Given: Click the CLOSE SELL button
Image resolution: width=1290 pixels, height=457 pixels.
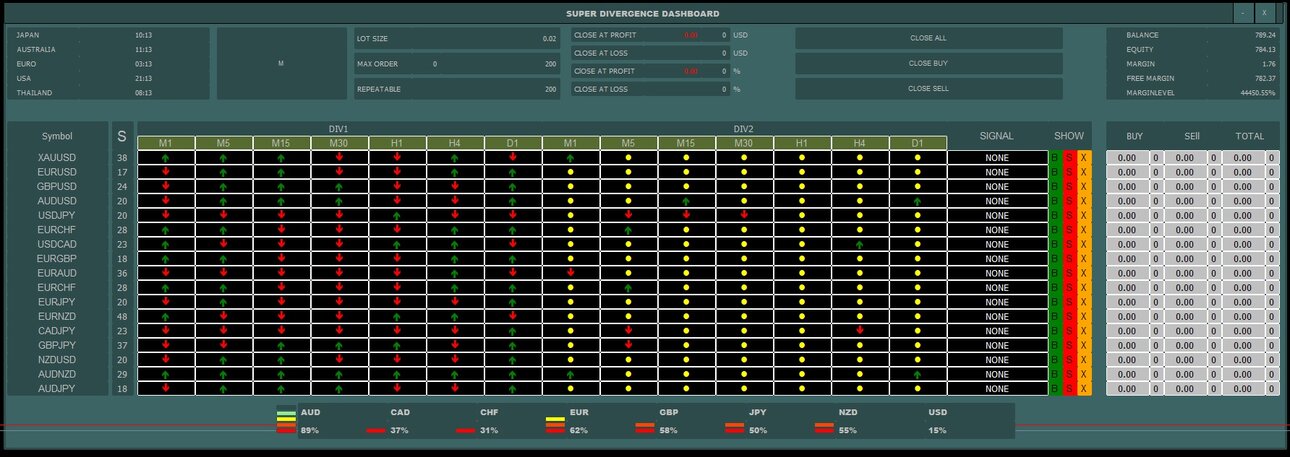Looking at the screenshot, I should 928,88.
